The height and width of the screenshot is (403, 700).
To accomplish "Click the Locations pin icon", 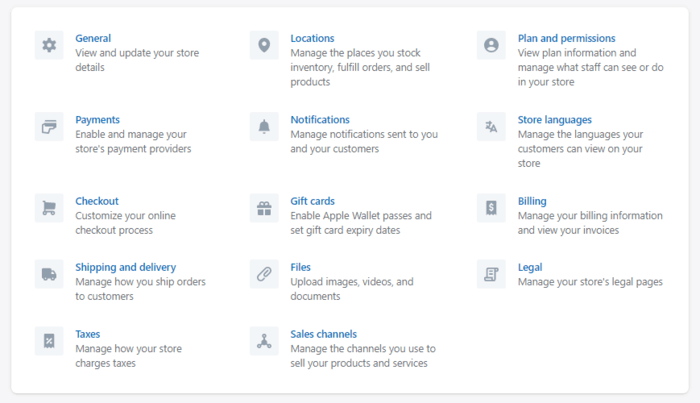I will click(x=264, y=45).
